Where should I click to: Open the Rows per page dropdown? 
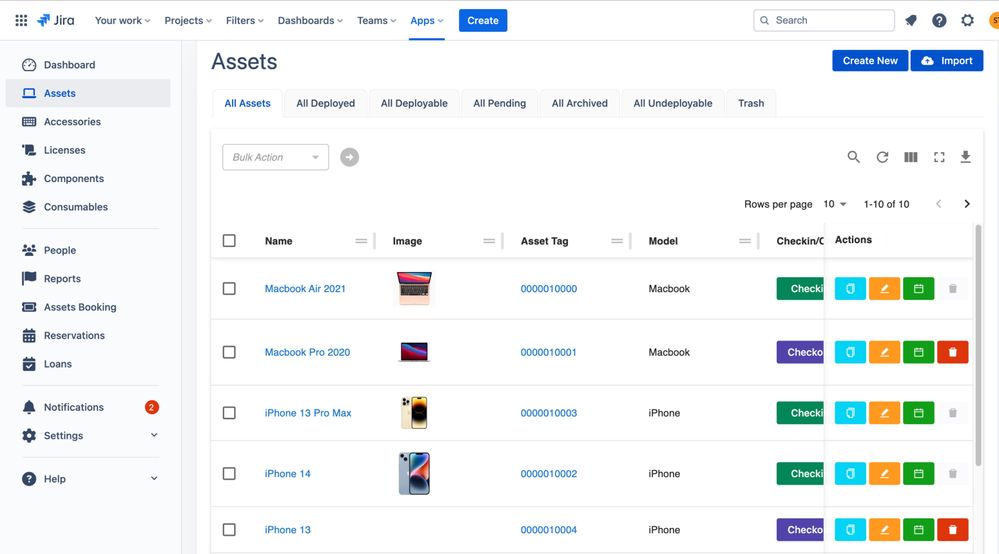click(x=835, y=204)
